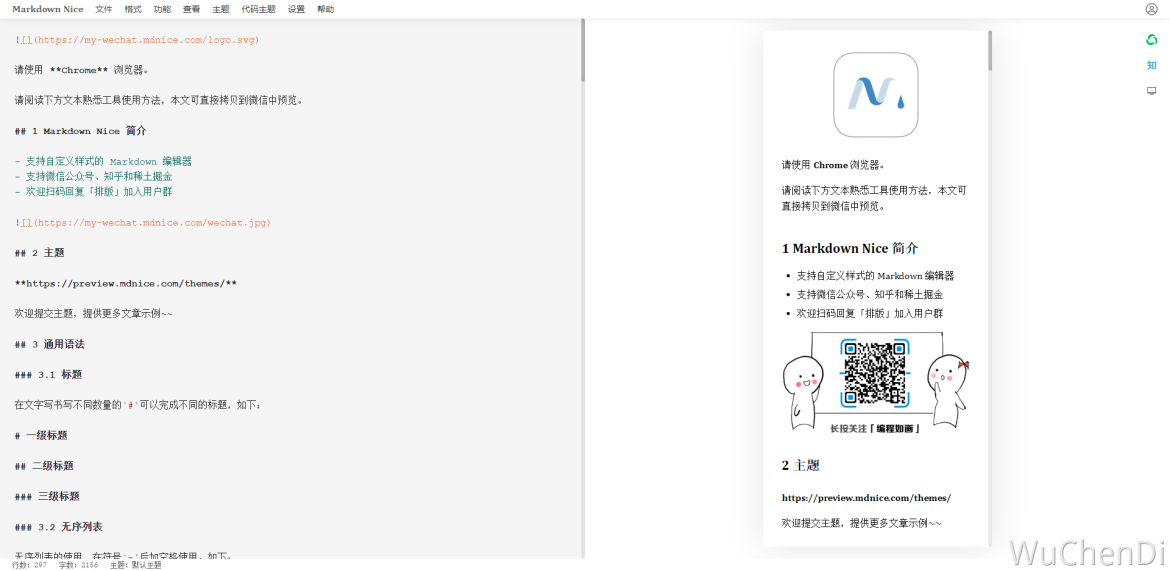Click the '请使用 **Chrome** 浏览器。' editor line
Screen dimensions: 1170x571
point(81,70)
